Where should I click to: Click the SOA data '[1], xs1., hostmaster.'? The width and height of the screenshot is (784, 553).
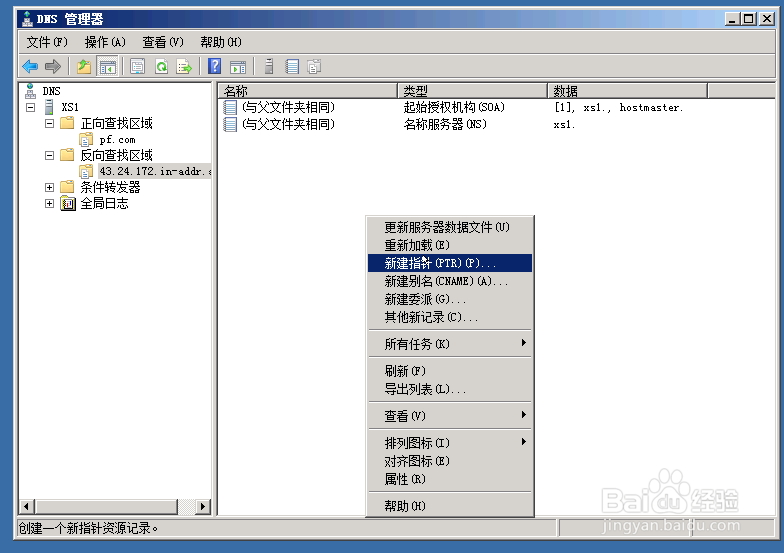[618, 107]
